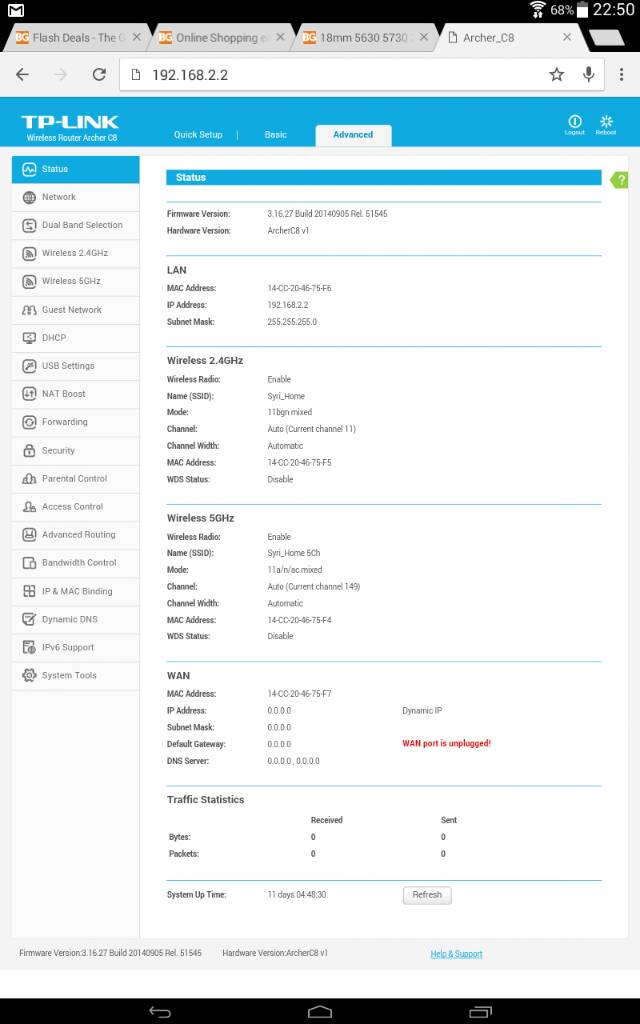Click the System Tools gear icon
This screenshot has height=1024, width=640.
coord(29,675)
